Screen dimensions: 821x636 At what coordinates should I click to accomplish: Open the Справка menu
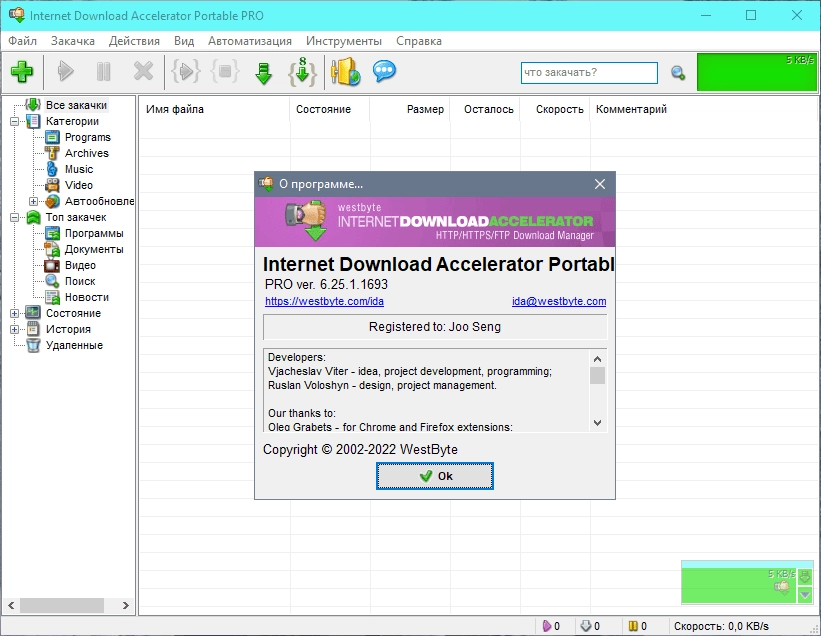click(419, 41)
